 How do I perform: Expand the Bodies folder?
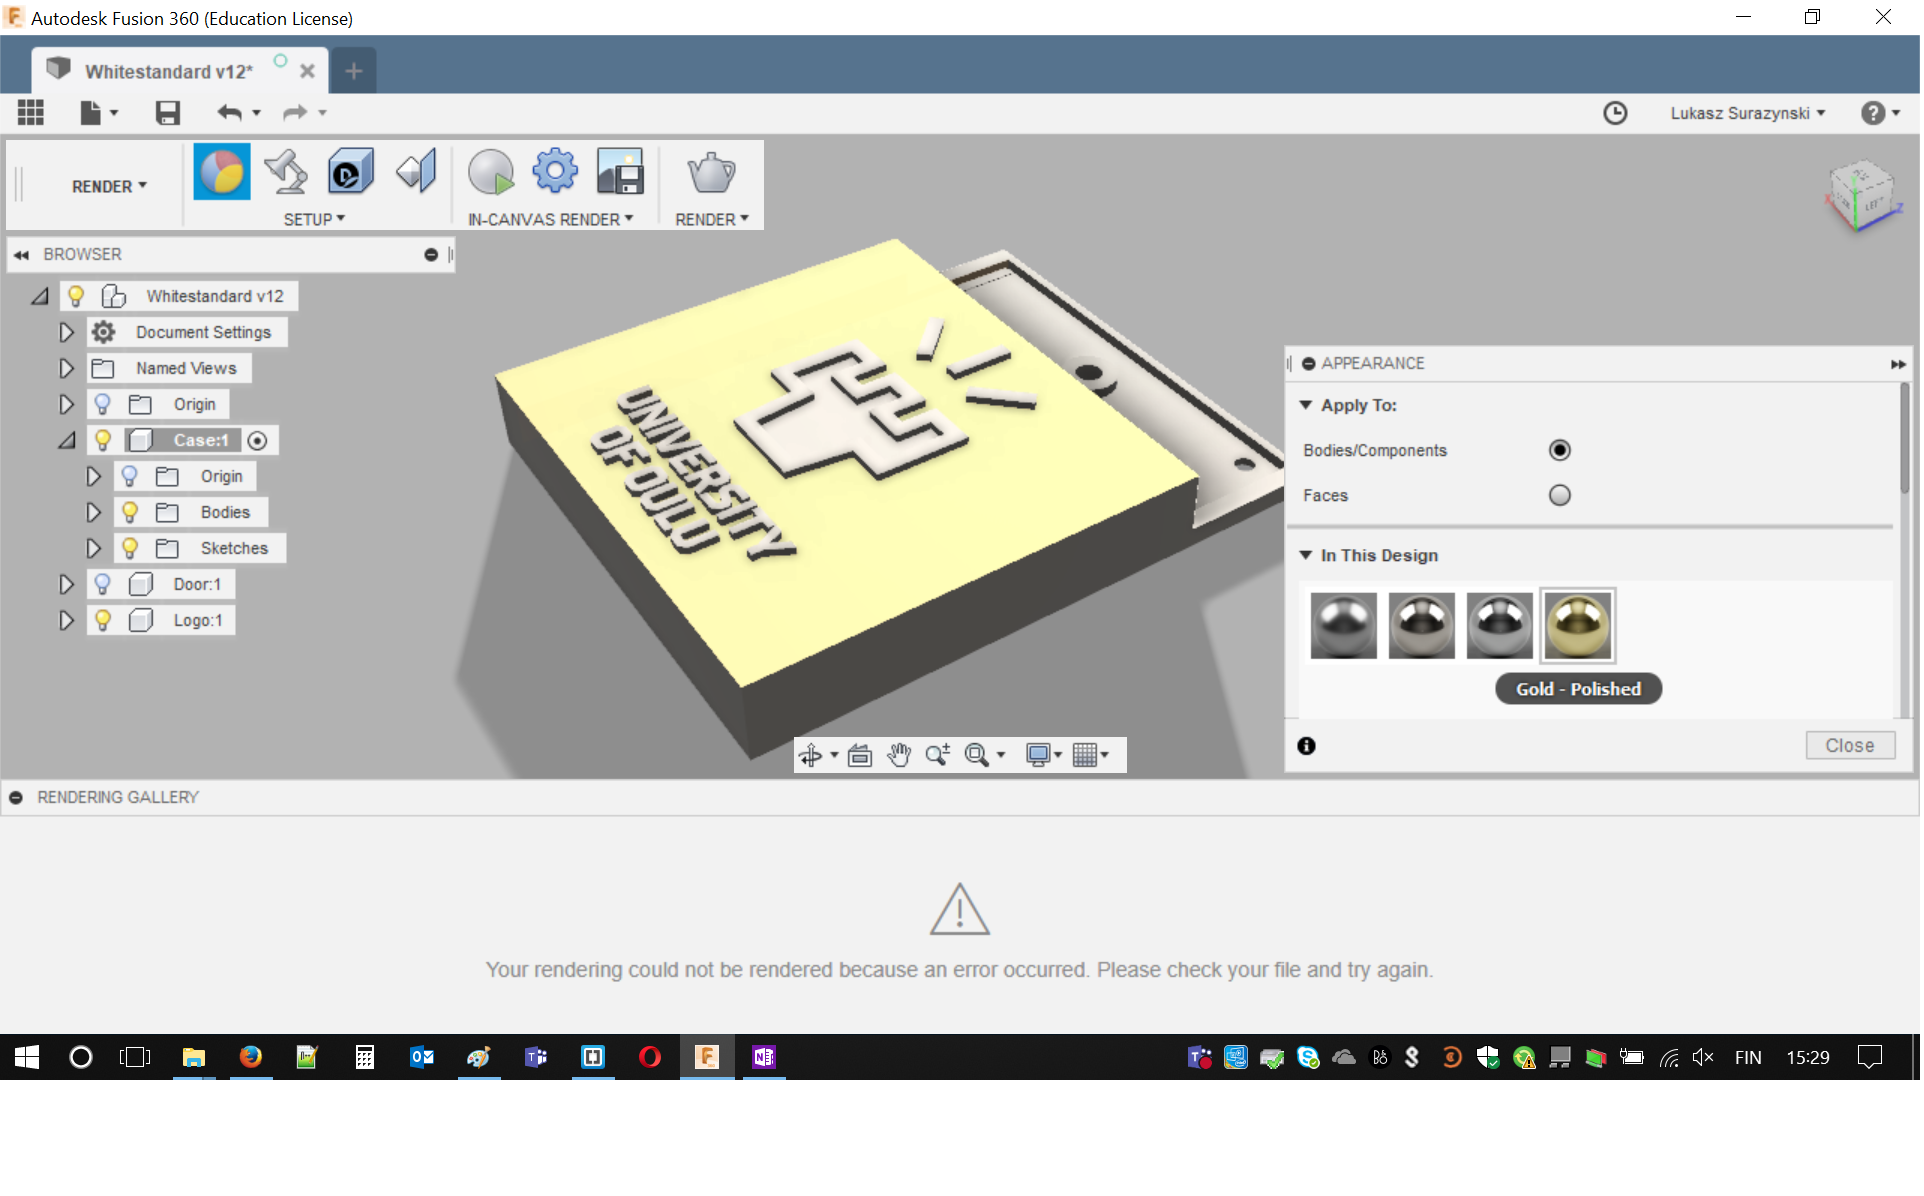pyautogui.click(x=93, y=513)
